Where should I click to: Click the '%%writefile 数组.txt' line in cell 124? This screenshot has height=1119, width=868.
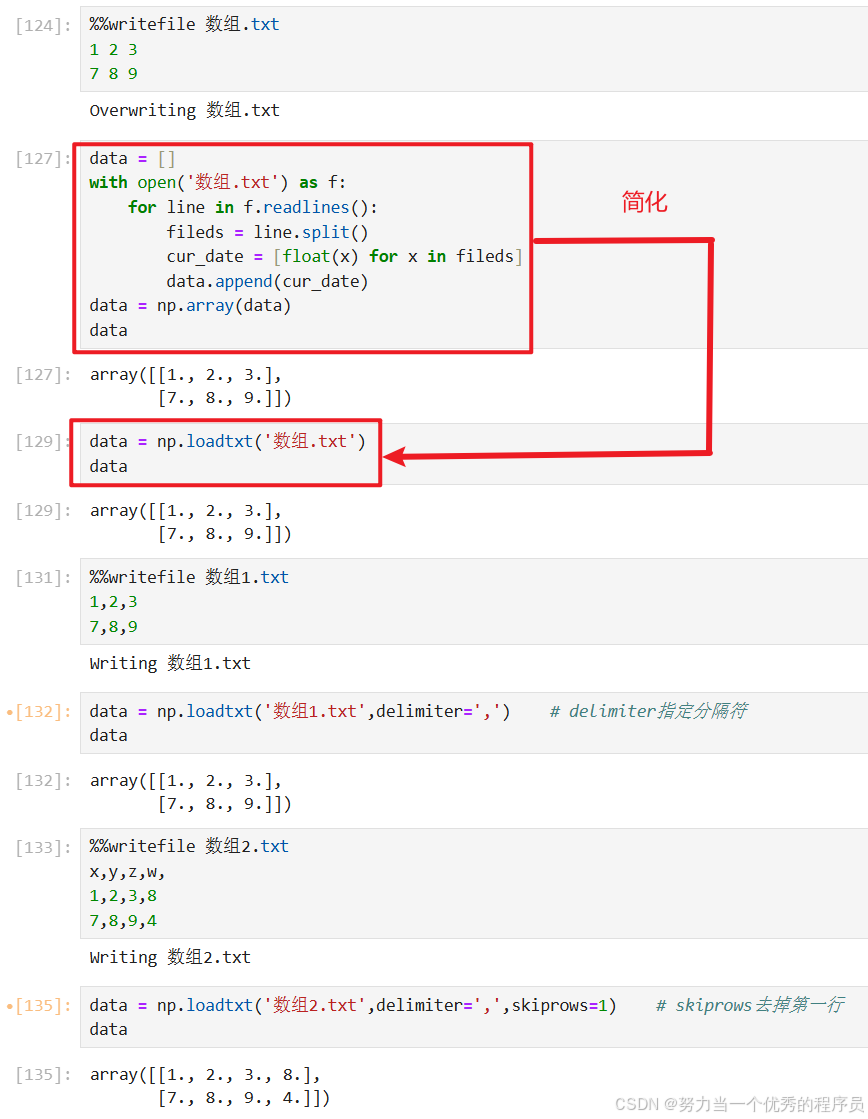point(184,25)
